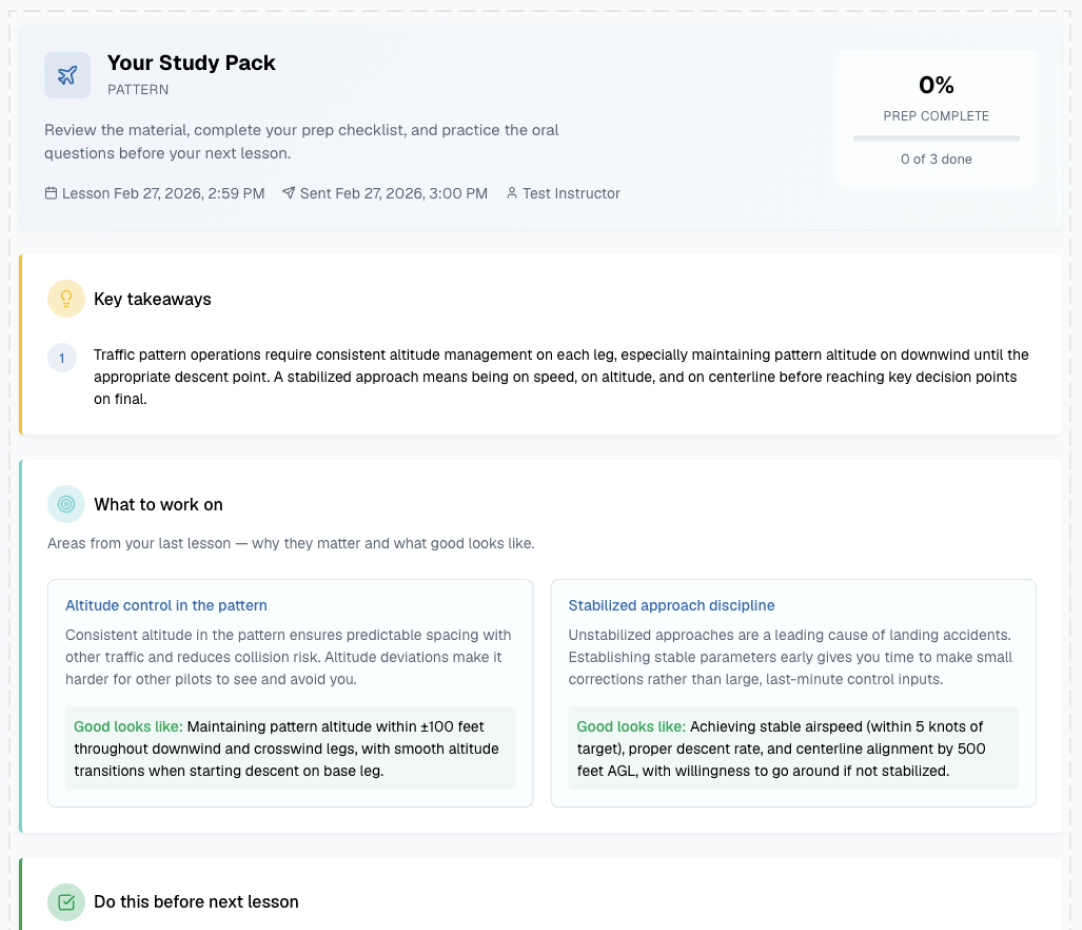The image size is (1082, 930).
Task: Click the Prep Complete progress bar
Action: [936, 138]
